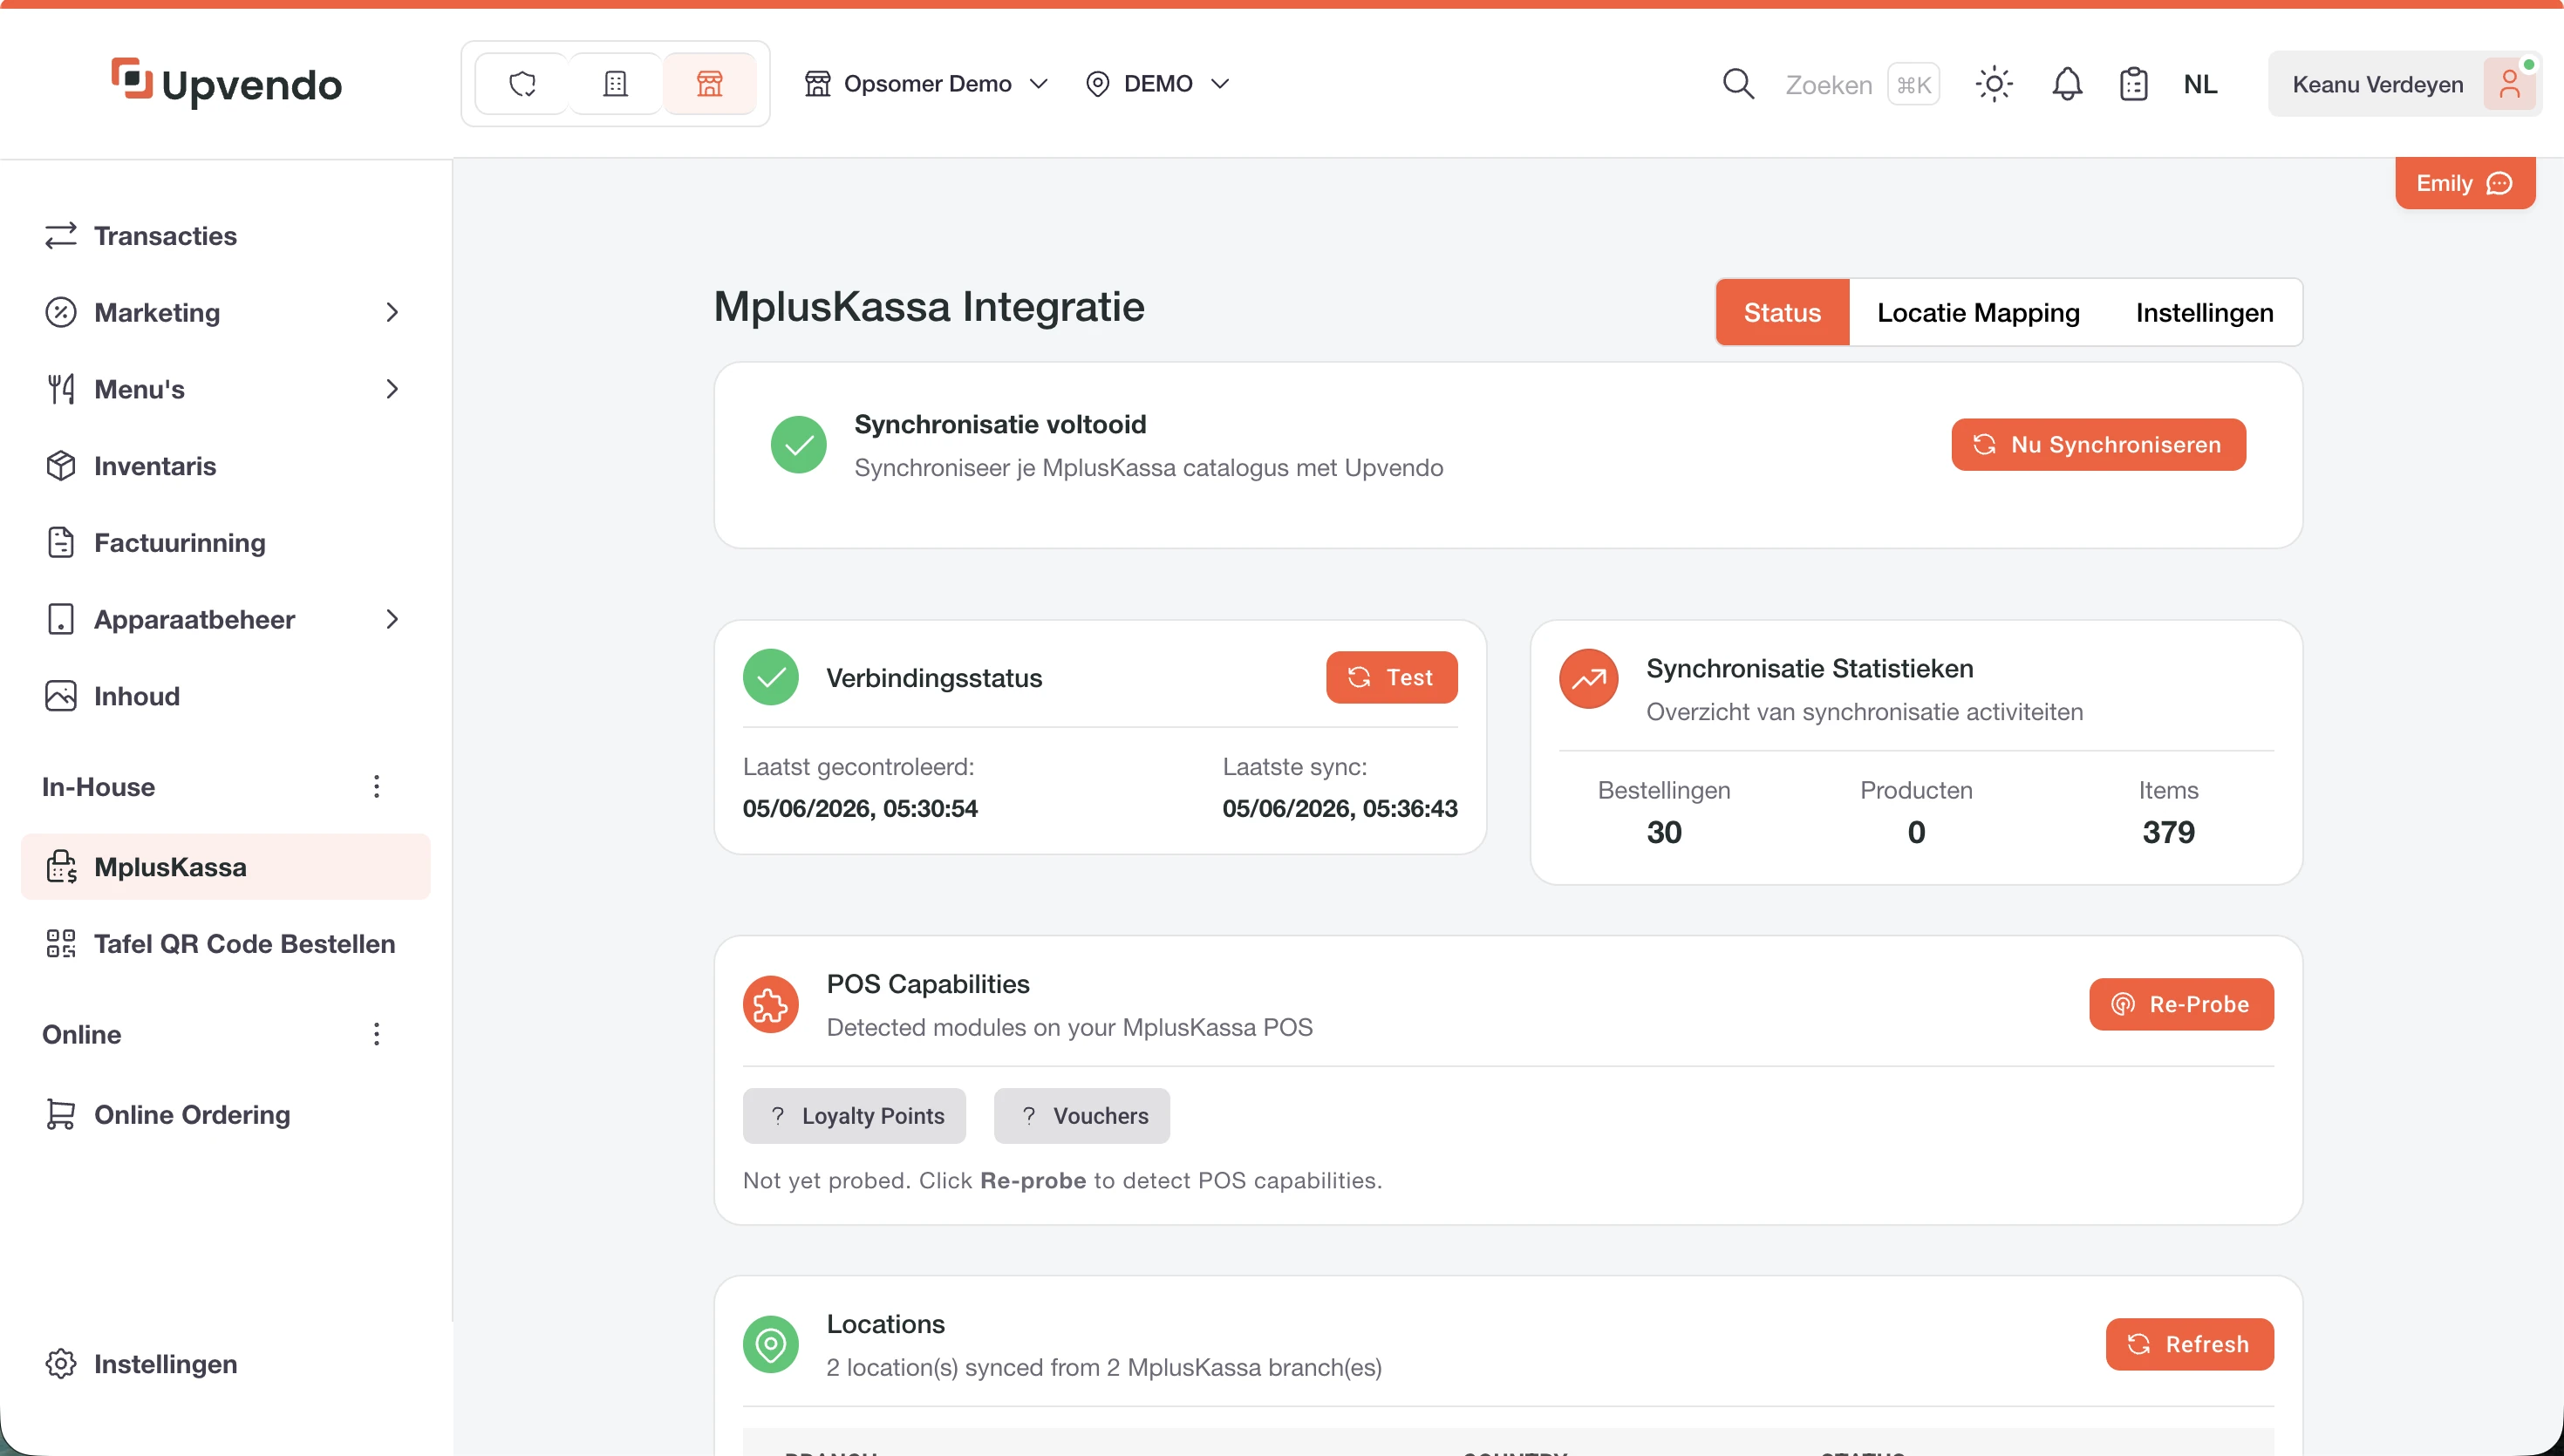Screen dimensions: 2564x1456
Task: Click the MplusKassa register icon
Action: 61,867
